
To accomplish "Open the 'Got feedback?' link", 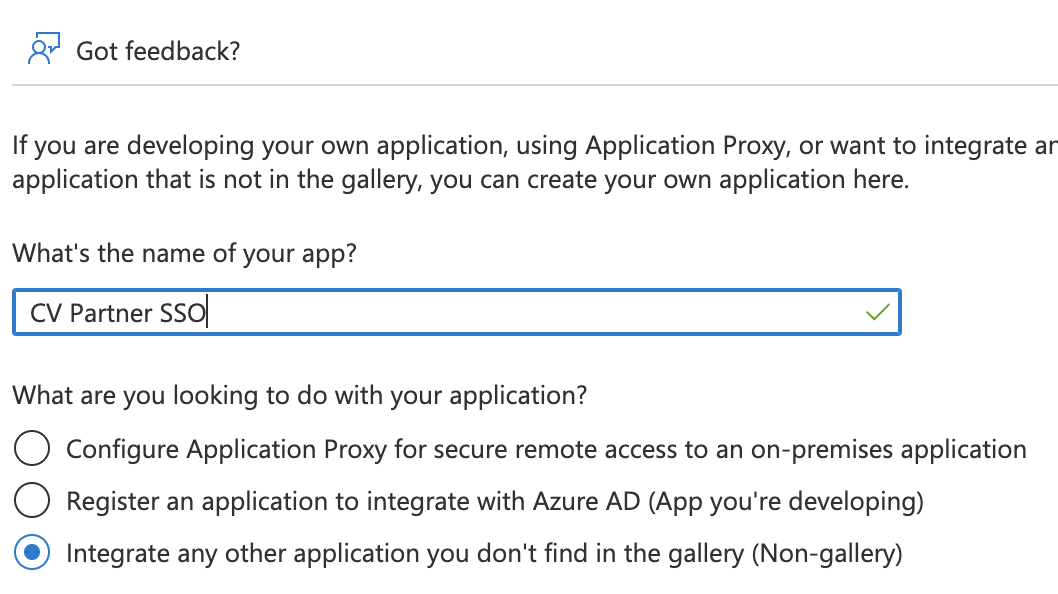I will pyautogui.click(x=158, y=50).
